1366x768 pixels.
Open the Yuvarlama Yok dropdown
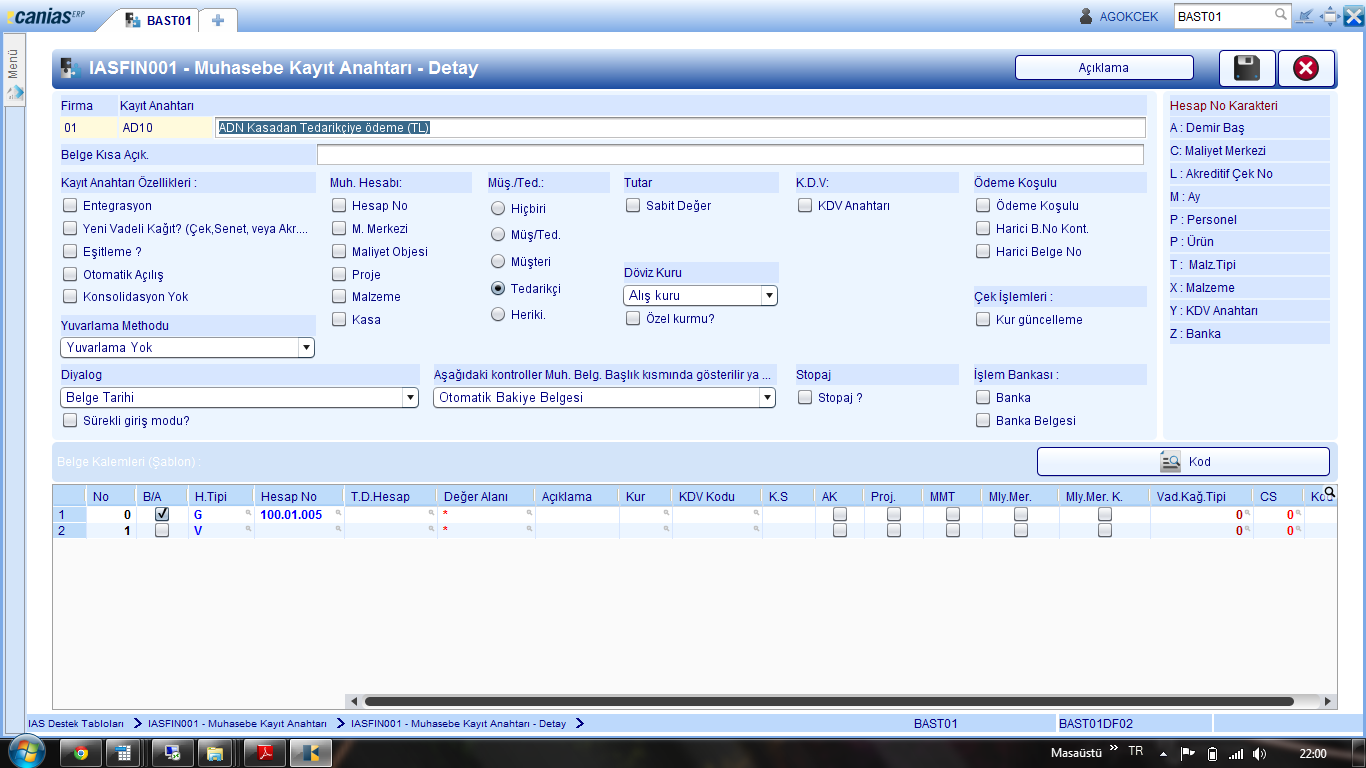188,347
